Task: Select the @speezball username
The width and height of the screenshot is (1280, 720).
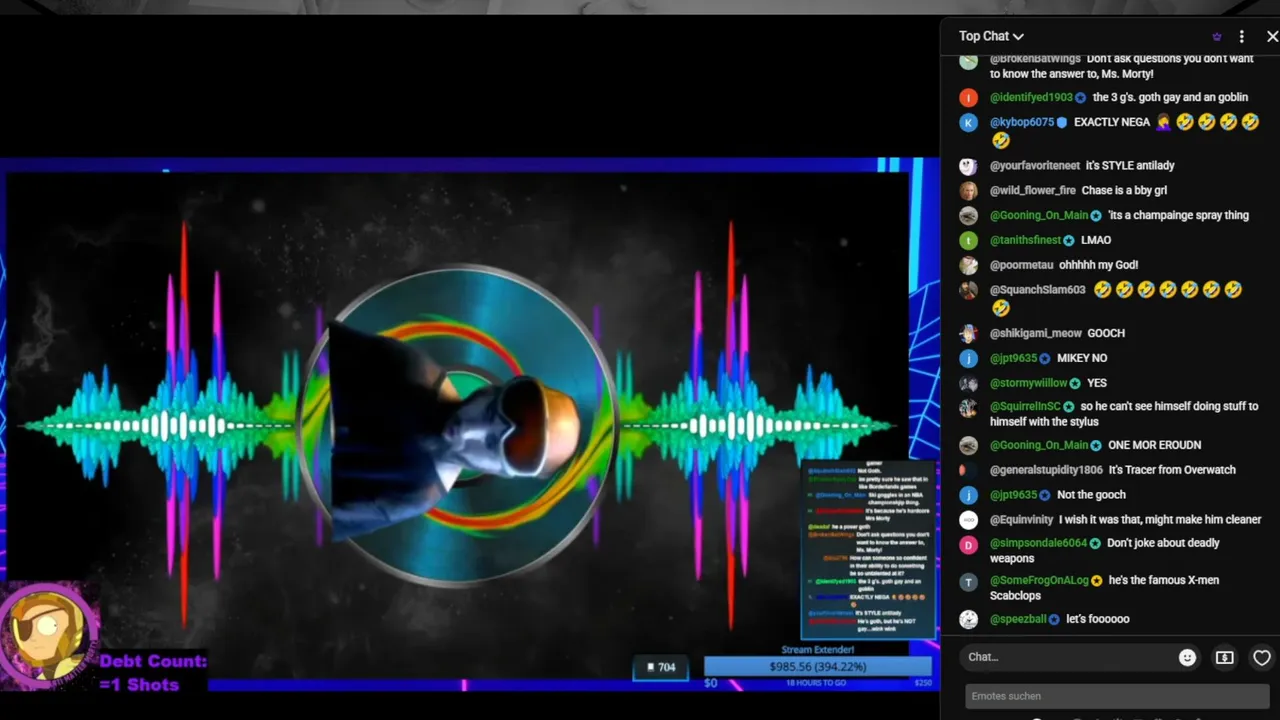Action: (x=1018, y=619)
